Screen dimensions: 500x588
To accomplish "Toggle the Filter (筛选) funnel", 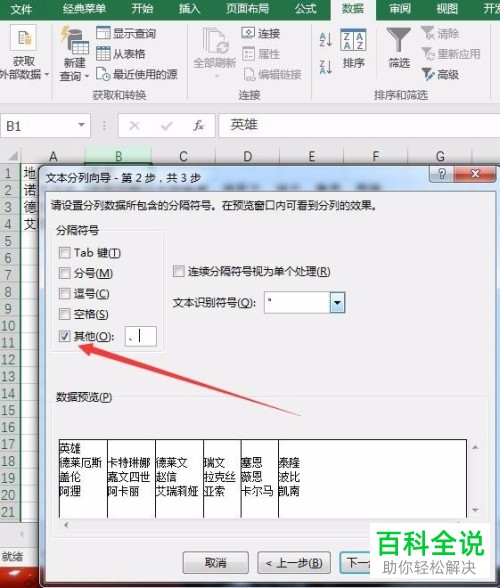I will pos(399,48).
